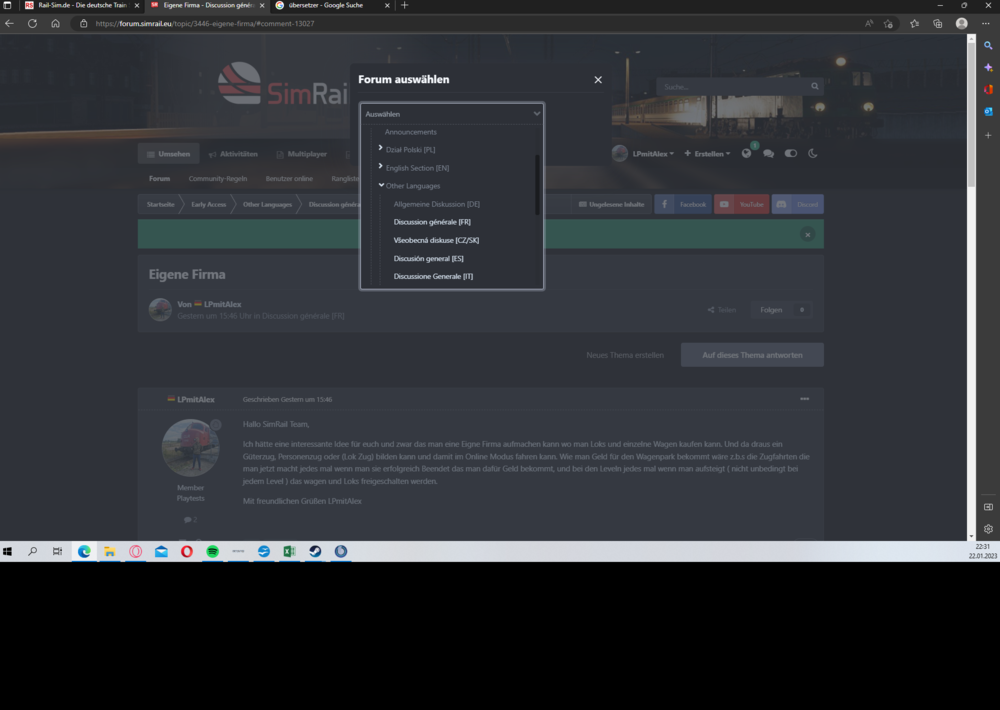
Task: Open a new browser tab
Action: (404, 5)
